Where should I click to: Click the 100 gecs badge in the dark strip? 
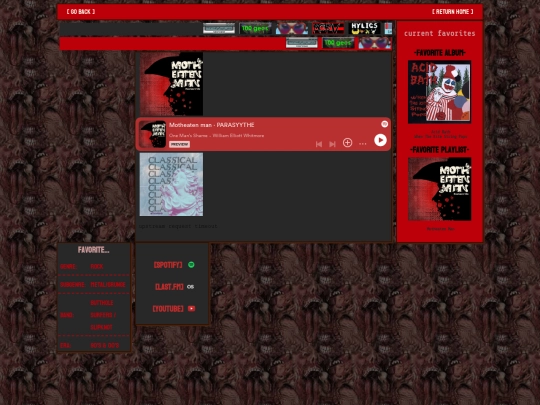255,29
